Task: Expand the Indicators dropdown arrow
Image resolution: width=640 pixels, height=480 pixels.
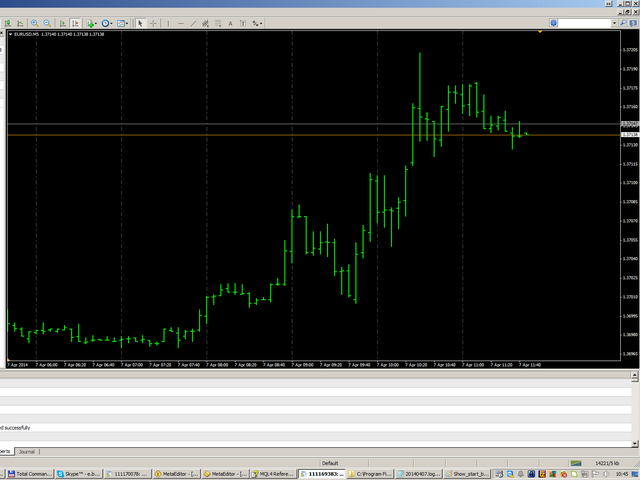Action: (x=96, y=23)
